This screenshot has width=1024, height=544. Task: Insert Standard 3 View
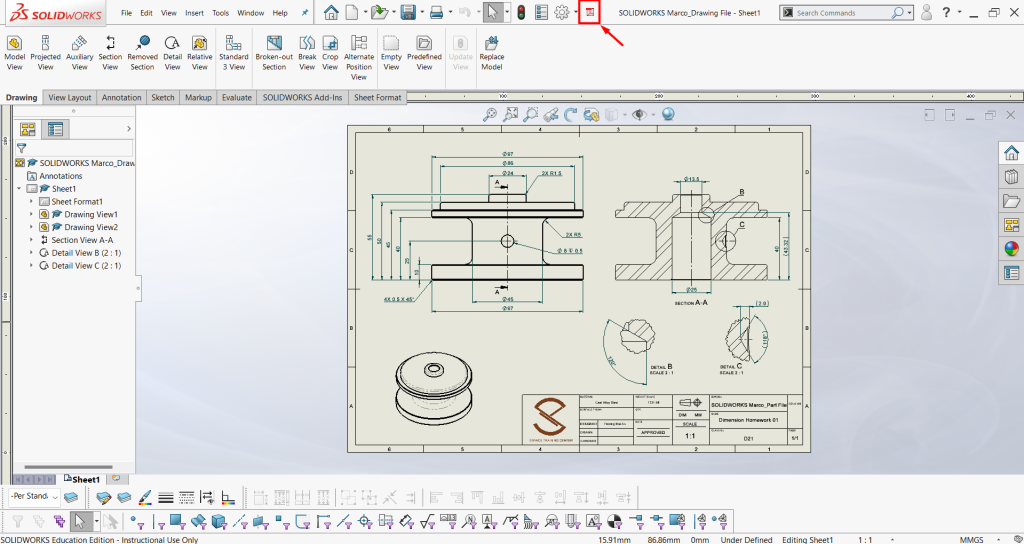tap(233, 54)
